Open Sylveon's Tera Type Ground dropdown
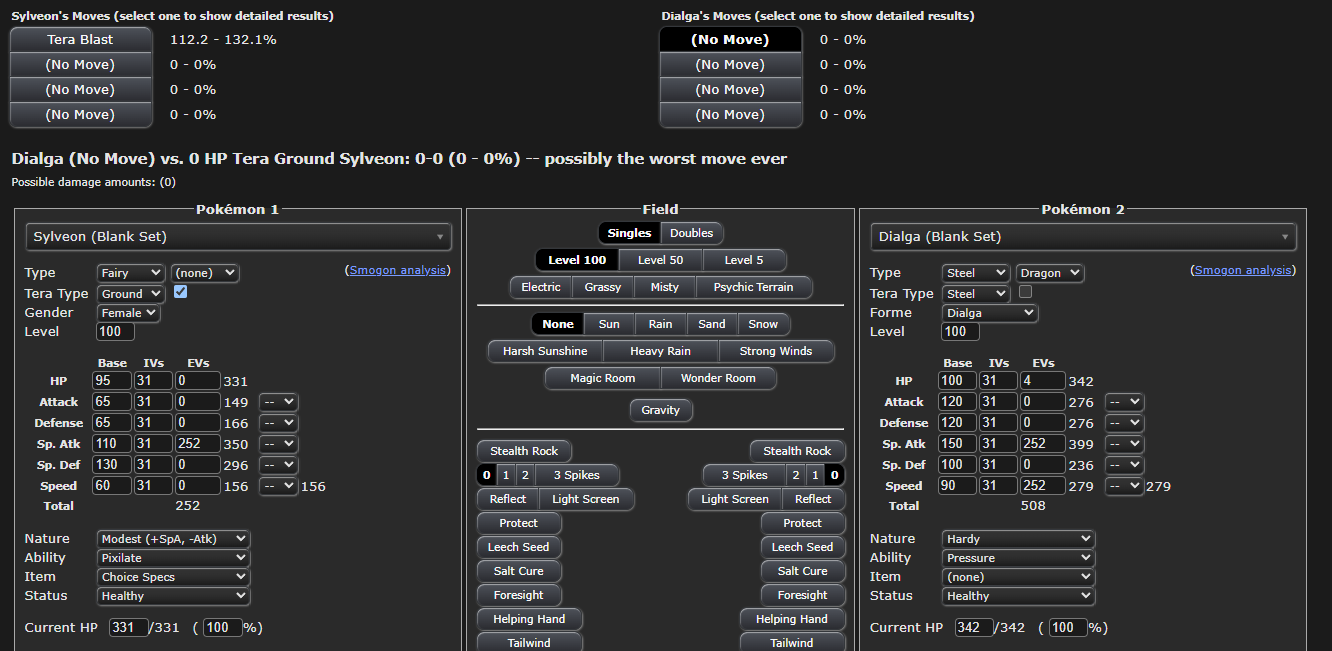 [x=131, y=293]
